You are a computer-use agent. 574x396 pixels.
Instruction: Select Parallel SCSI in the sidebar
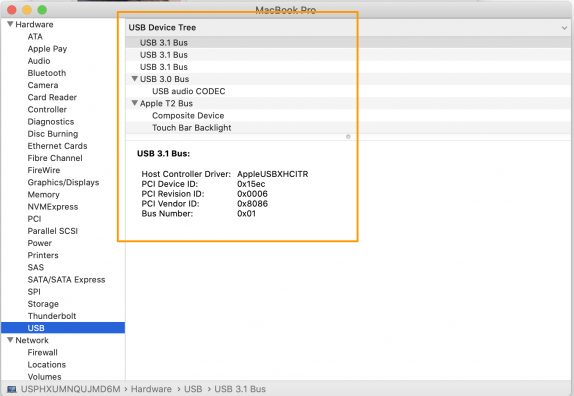point(53,231)
